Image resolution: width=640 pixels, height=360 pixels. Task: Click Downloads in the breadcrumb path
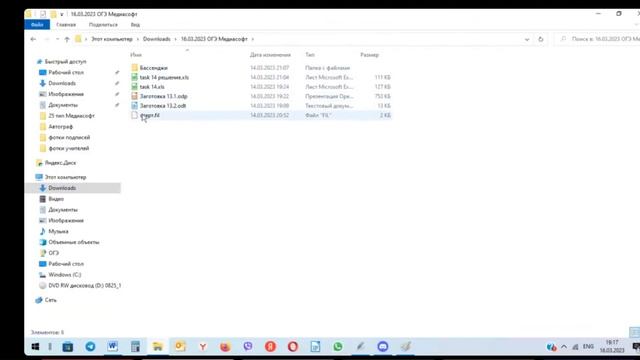point(157,39)
